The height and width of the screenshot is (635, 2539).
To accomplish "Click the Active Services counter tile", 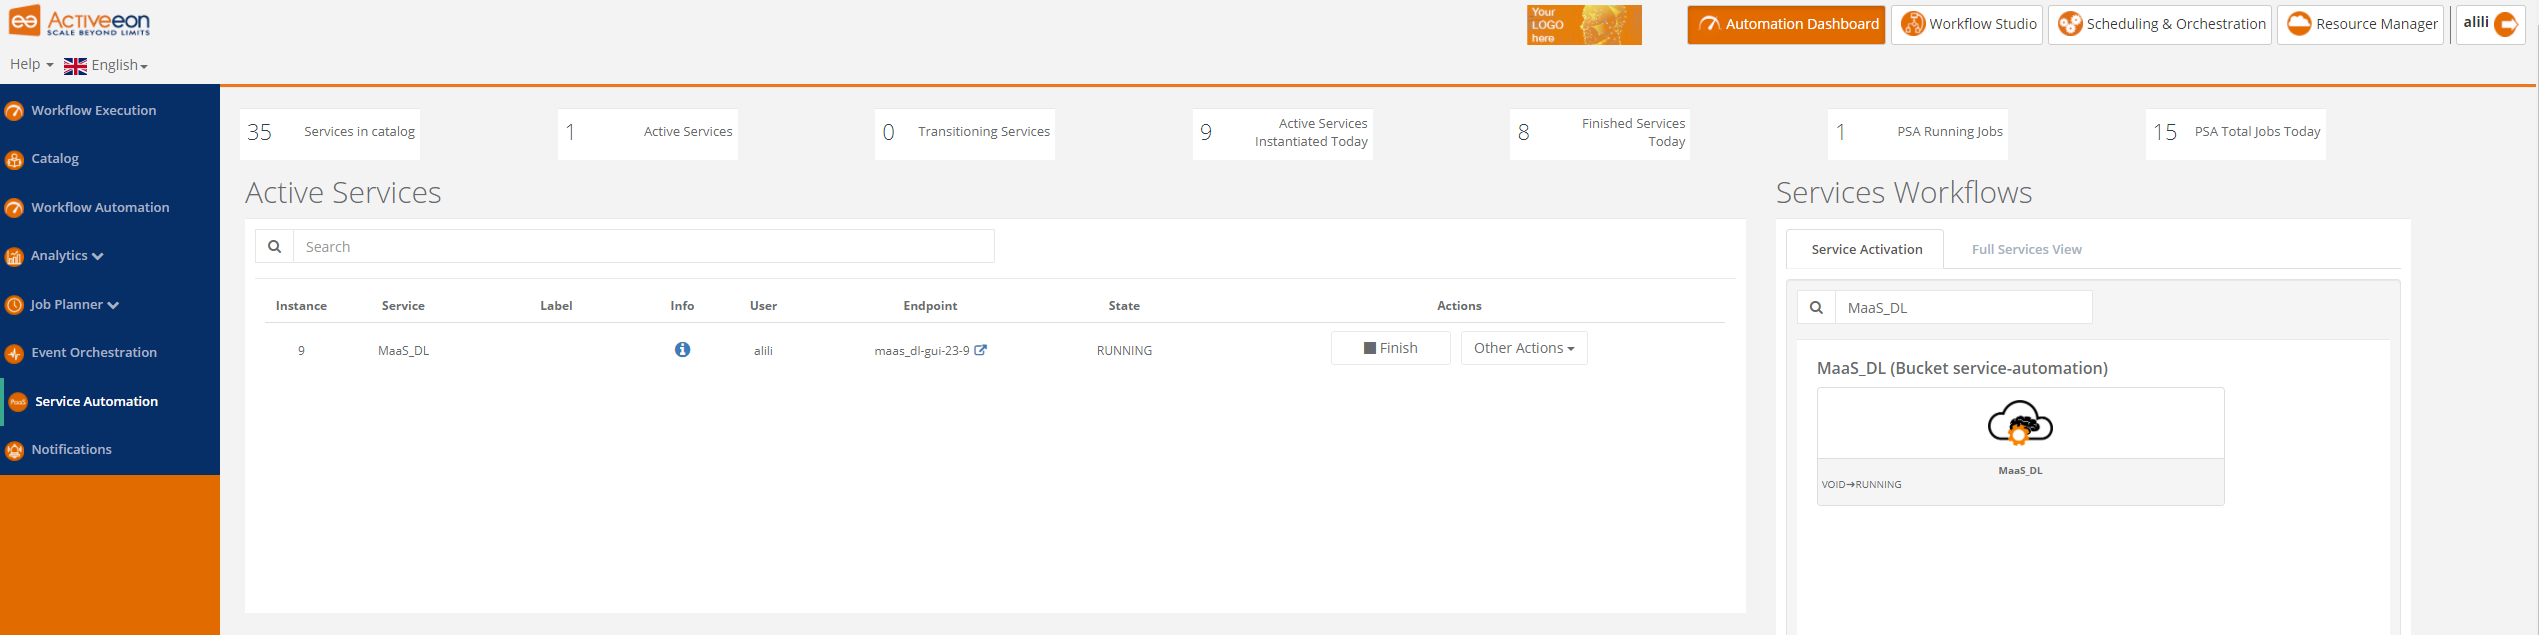I will (x=648, y=133).
